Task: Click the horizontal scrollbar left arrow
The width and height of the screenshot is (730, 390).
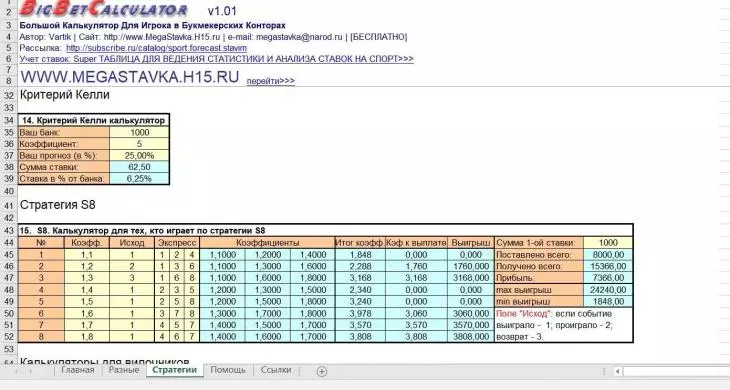Action: pyautogui.click(x=618, y=371)
